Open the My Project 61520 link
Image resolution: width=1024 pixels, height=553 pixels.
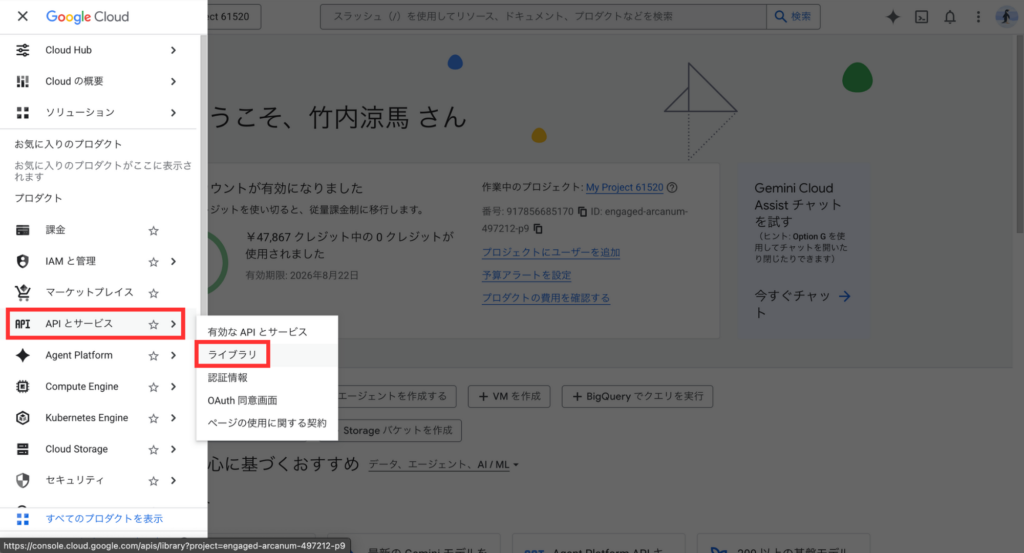(x=624, y=187)
